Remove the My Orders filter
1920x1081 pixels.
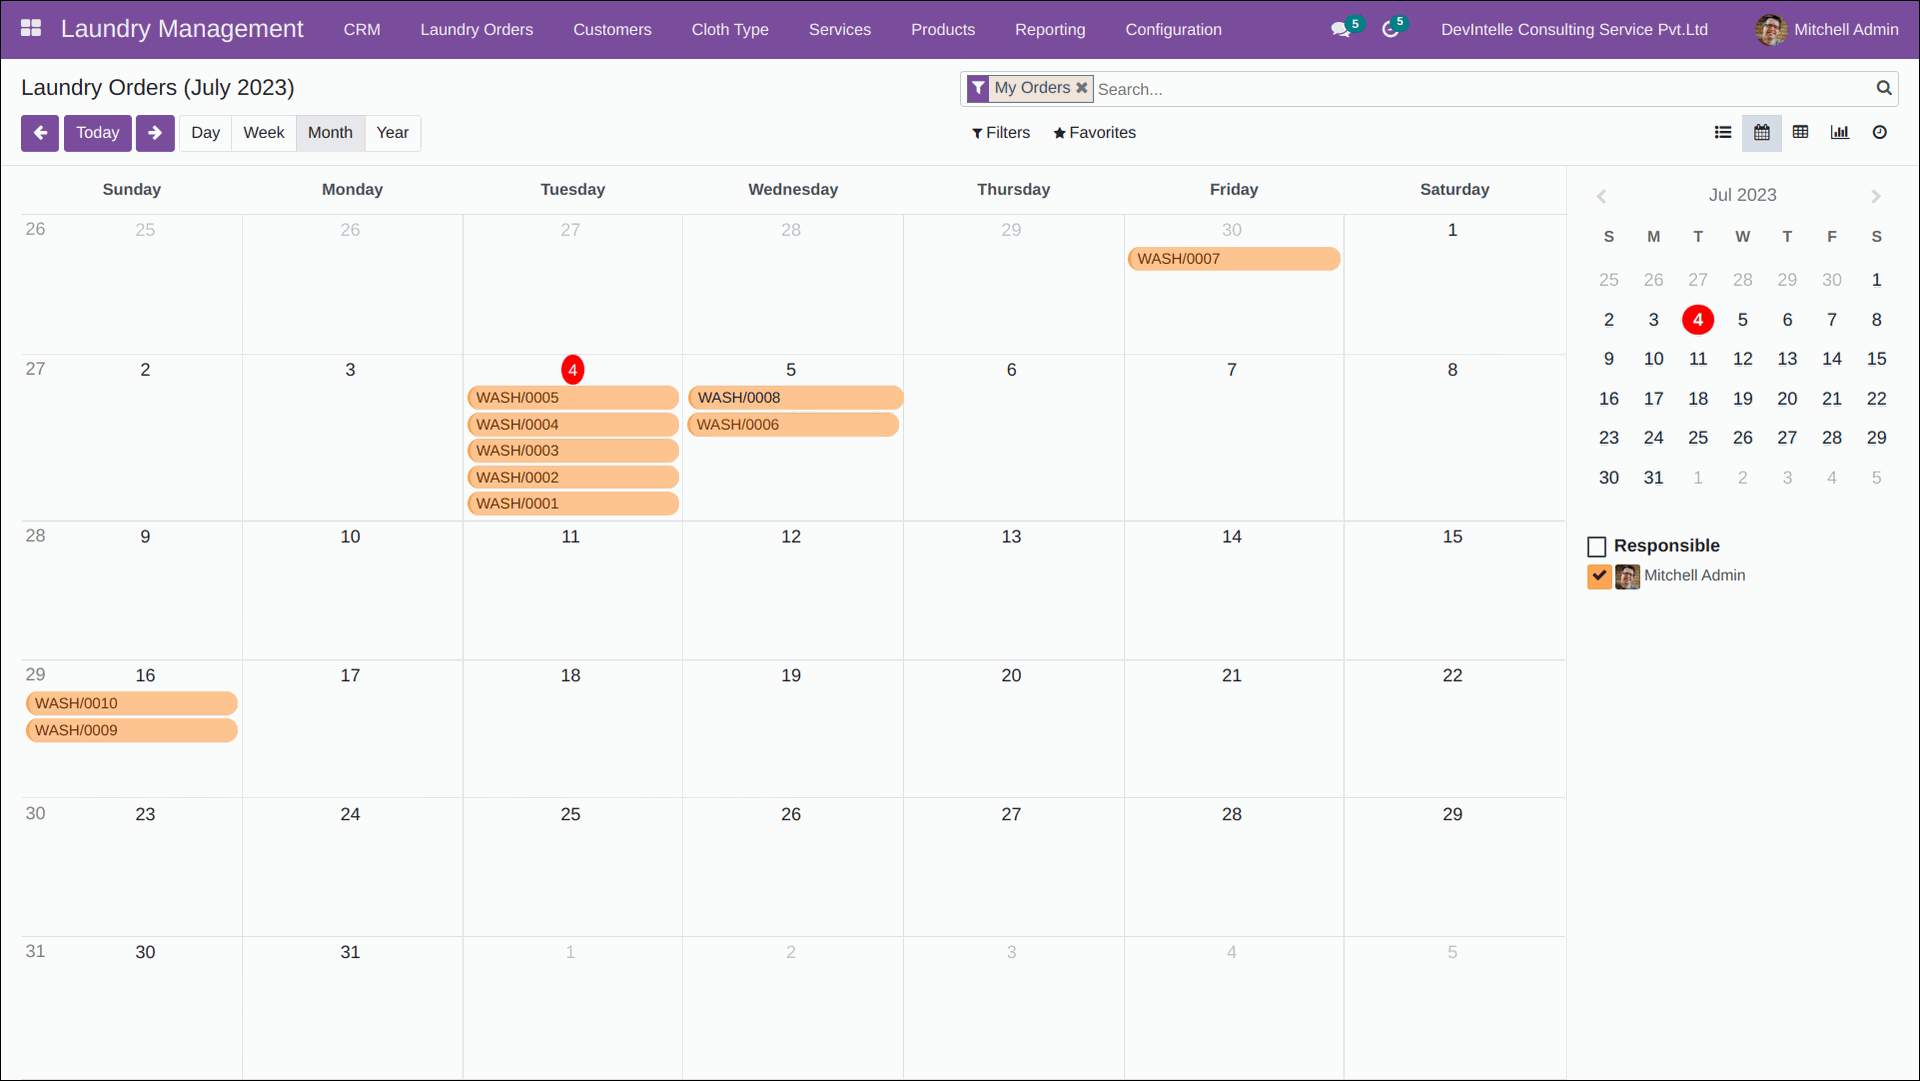[1082, 88]
